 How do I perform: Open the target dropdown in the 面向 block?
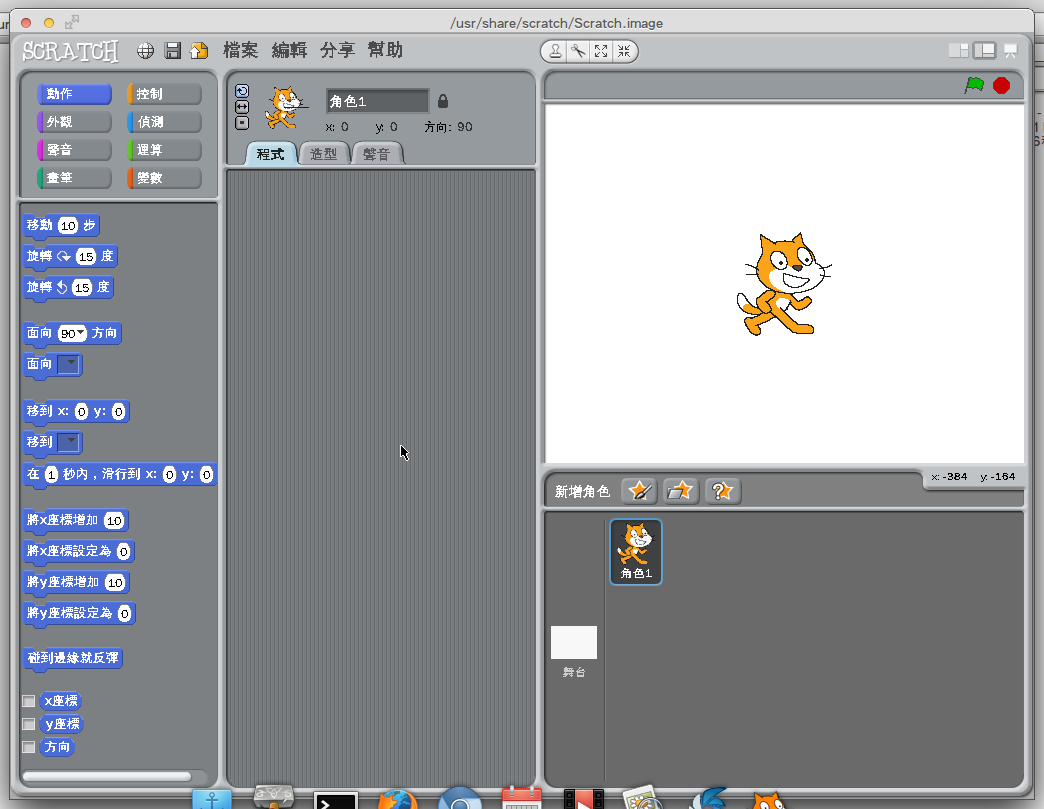point(69,364)
